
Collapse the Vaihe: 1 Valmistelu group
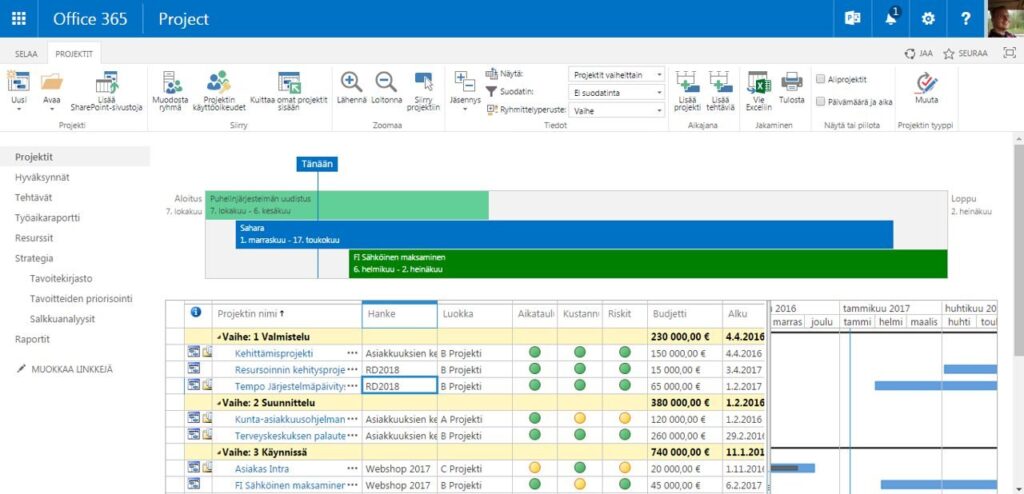coord(219,337)
